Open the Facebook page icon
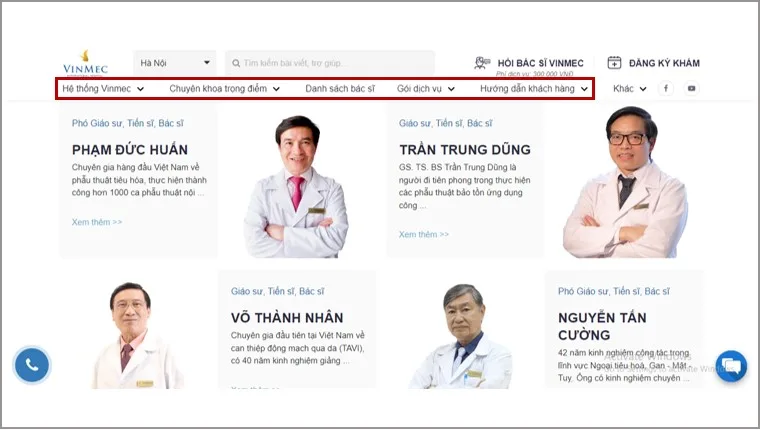760x430 pixels. pyautogui.click(x=665, y=88)
